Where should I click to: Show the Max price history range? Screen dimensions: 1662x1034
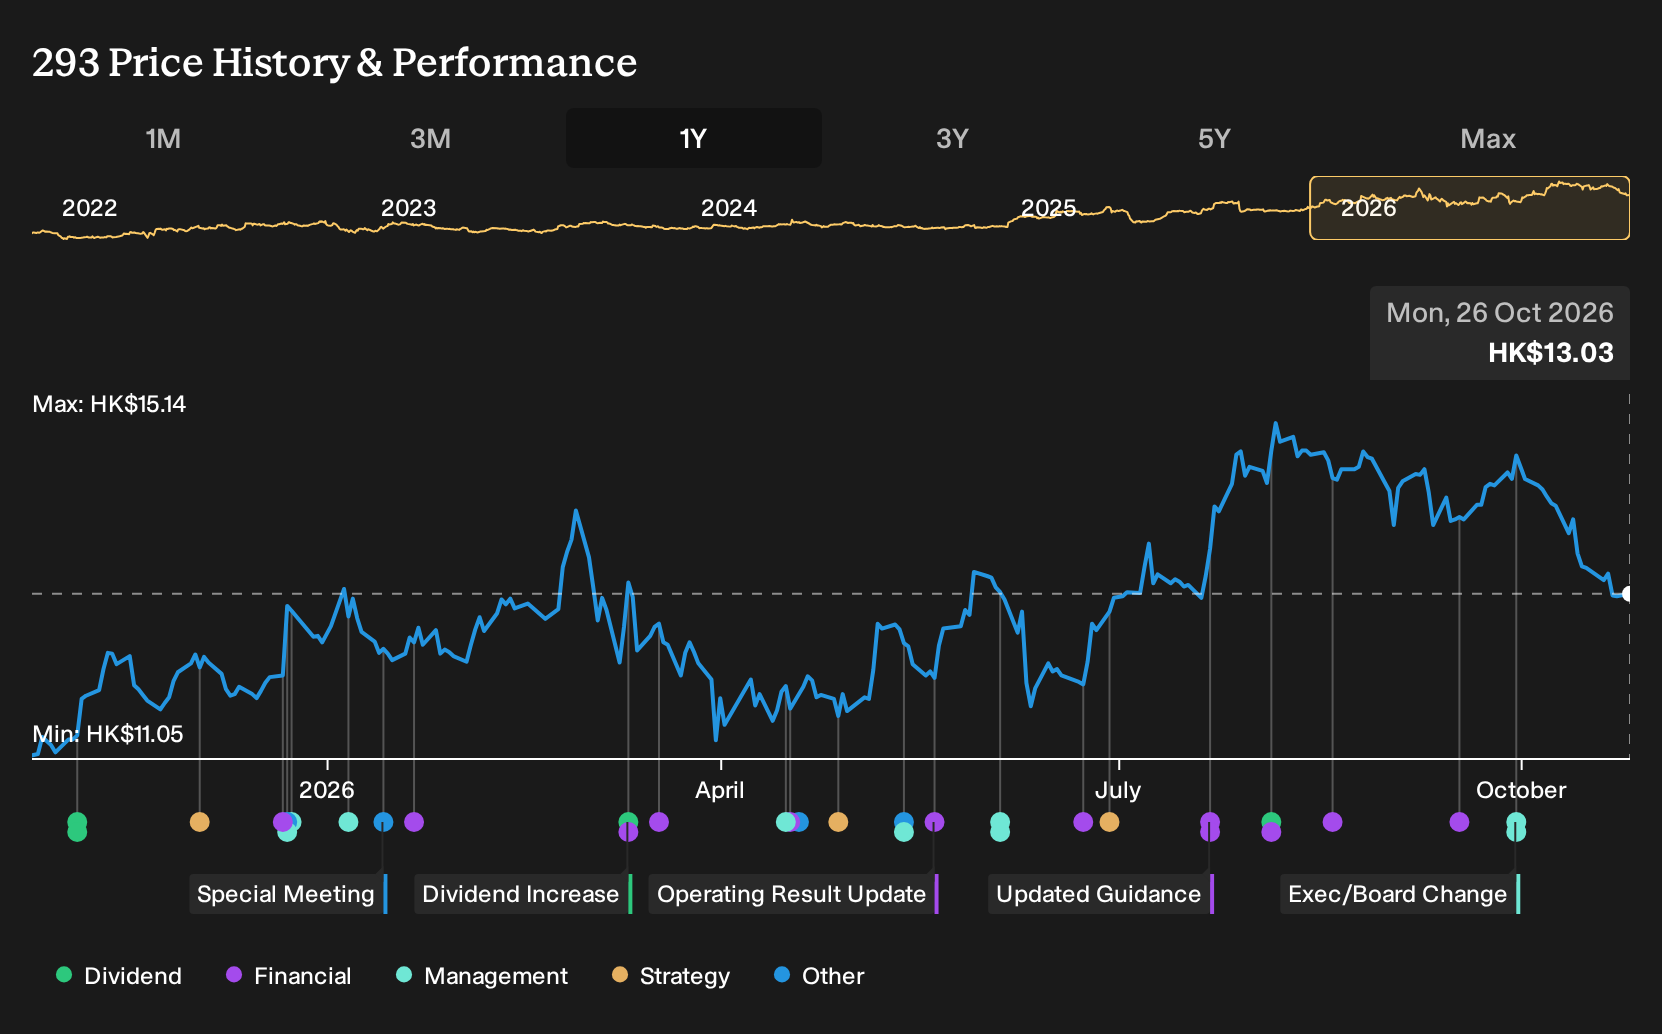pyautogui.click(x=1488, y=138)
